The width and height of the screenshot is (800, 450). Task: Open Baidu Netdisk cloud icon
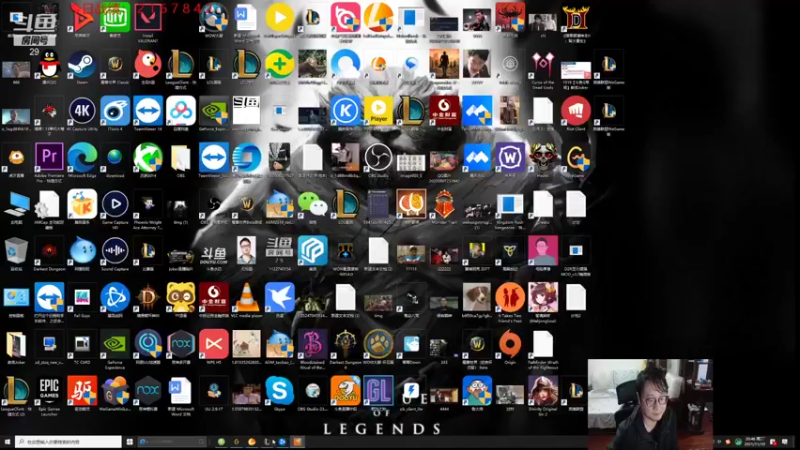pos(181,111)
